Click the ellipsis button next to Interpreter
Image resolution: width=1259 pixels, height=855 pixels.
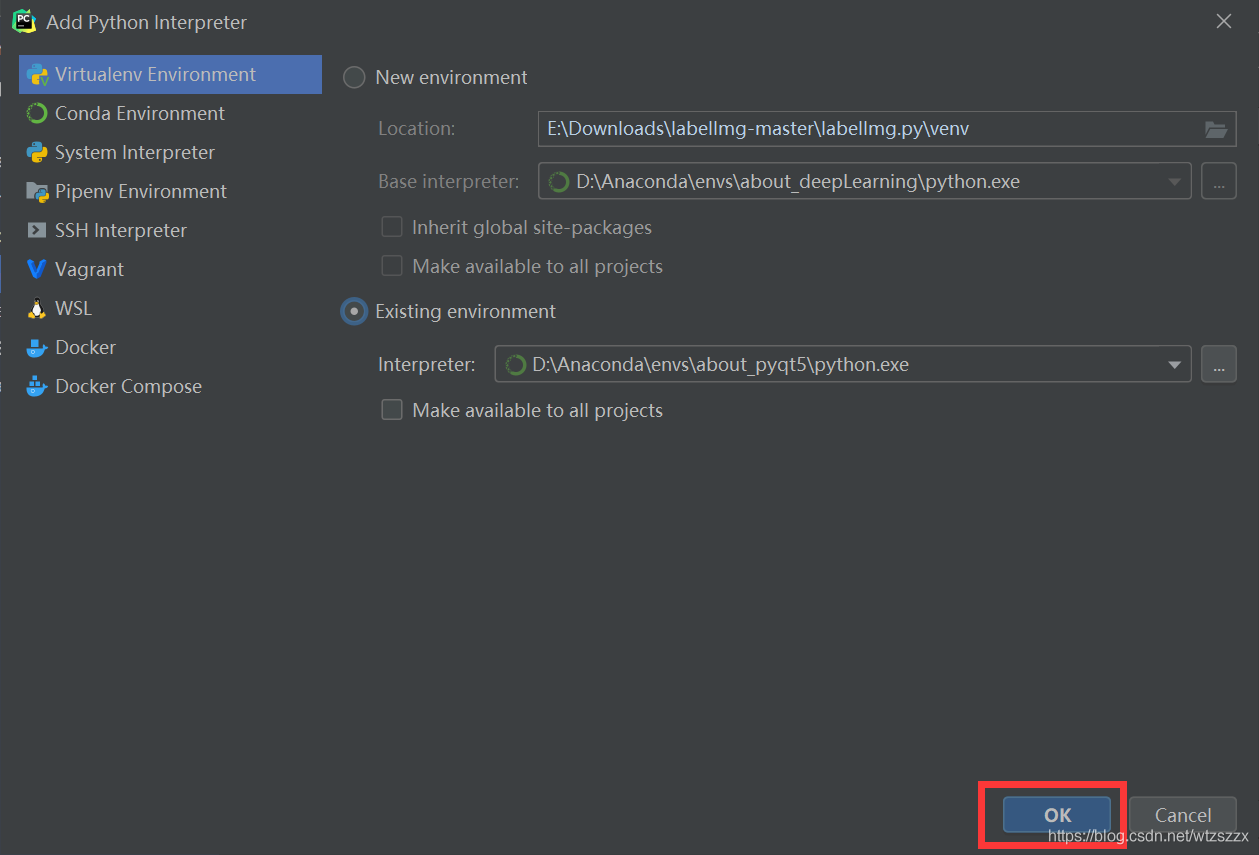[x=1218, y=365]
